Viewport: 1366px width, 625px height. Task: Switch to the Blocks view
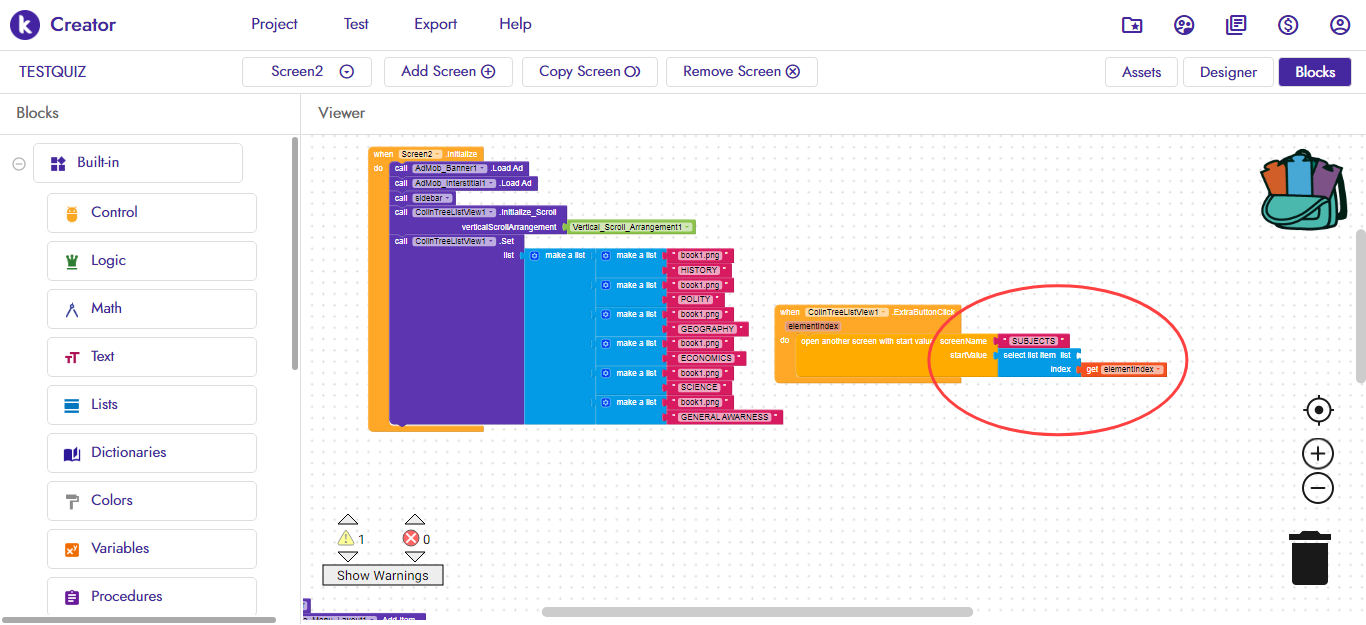(x=1315, y=72)
